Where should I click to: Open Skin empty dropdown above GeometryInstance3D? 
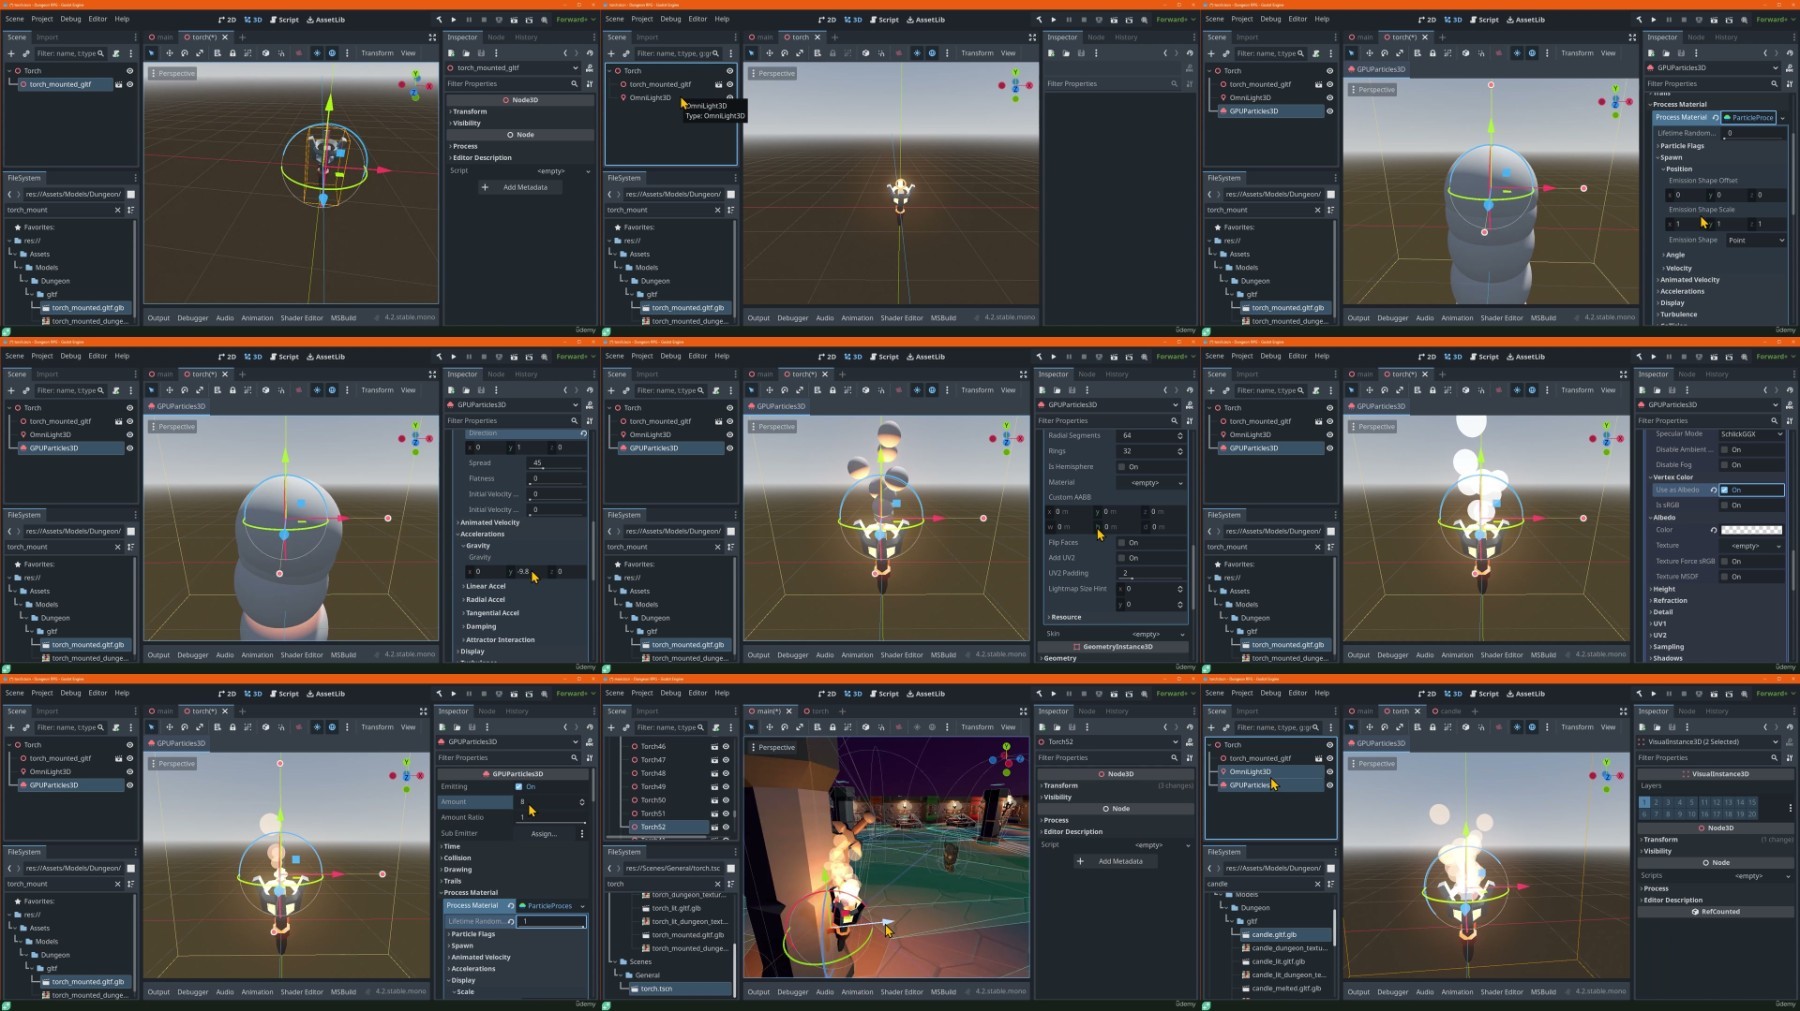click(1150, 634)
